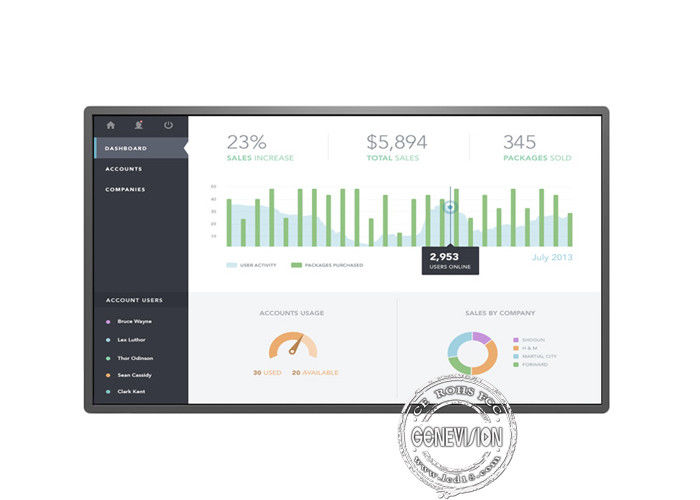This screenshot has height=500, width=700.
Task: Click the chart data point marker circle
Action: click(450, 208)
